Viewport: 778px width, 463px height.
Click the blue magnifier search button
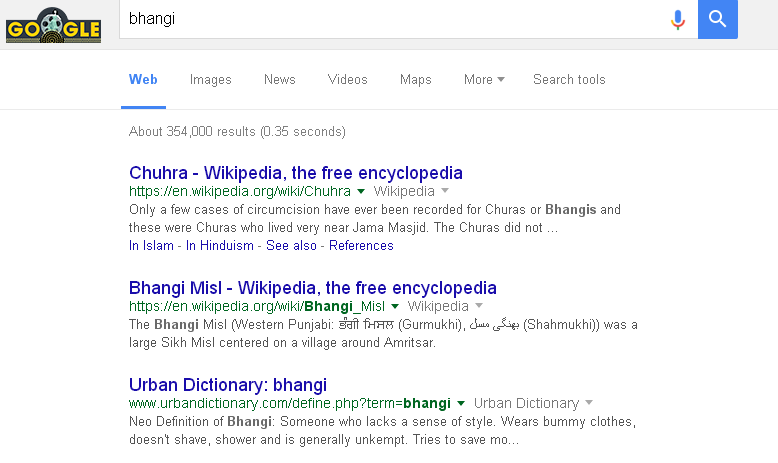tap(717, 19)
